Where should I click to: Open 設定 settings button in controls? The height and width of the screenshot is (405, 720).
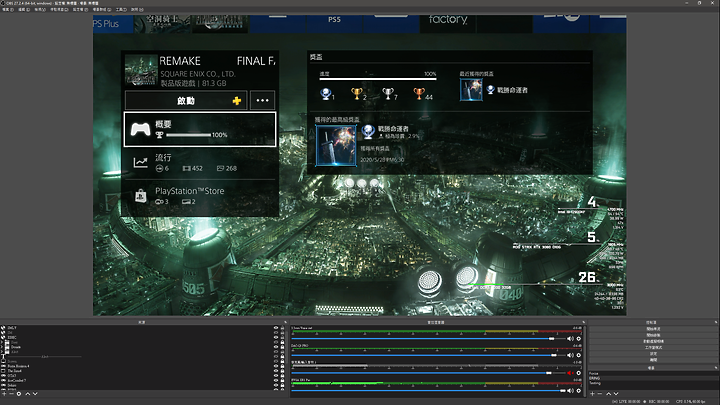click(653, 354)
